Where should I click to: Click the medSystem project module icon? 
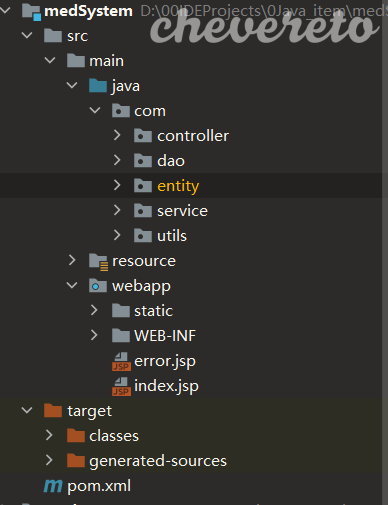pyautogui.click(x=31, y=12)
